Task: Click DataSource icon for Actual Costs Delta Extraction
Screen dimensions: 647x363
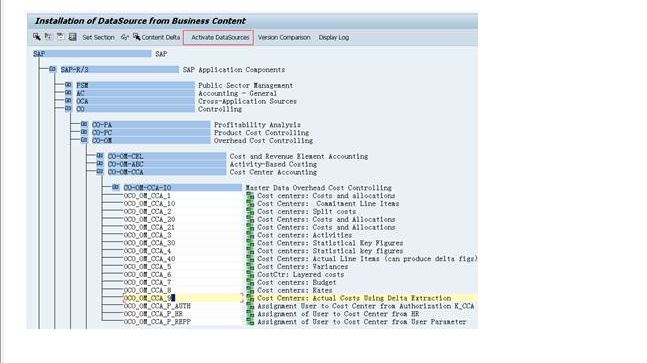Action: pos(250,298)
